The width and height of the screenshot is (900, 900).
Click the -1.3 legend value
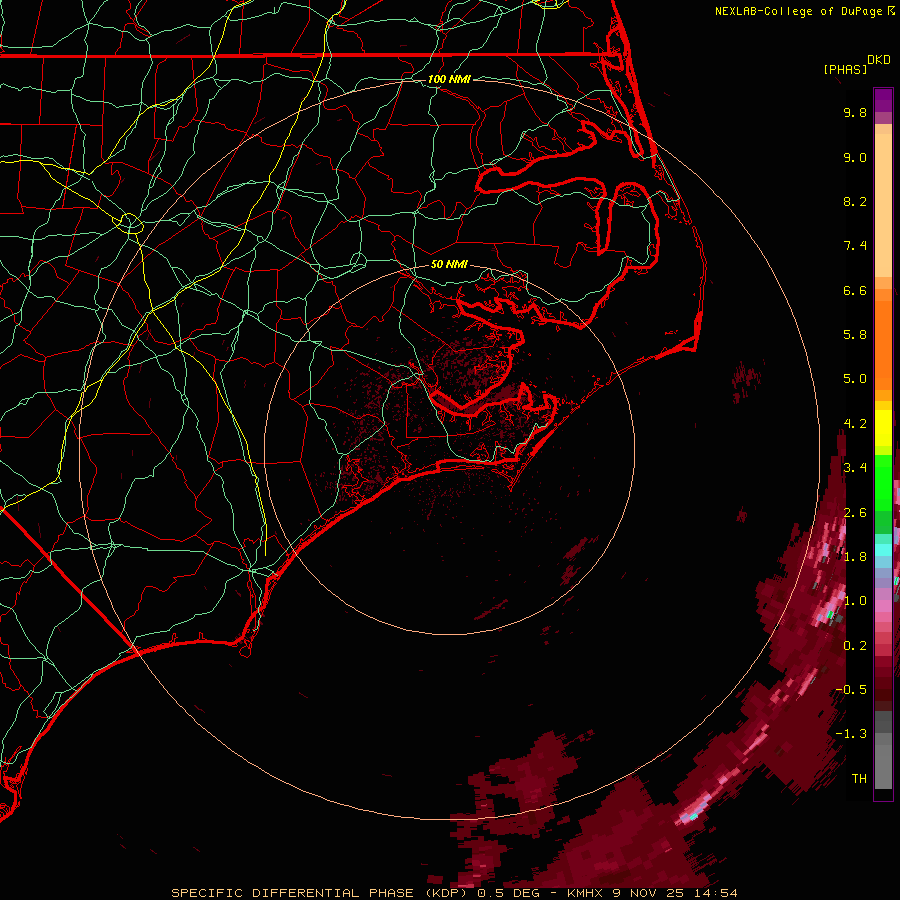pyautogui.click(x=851, y=734)
